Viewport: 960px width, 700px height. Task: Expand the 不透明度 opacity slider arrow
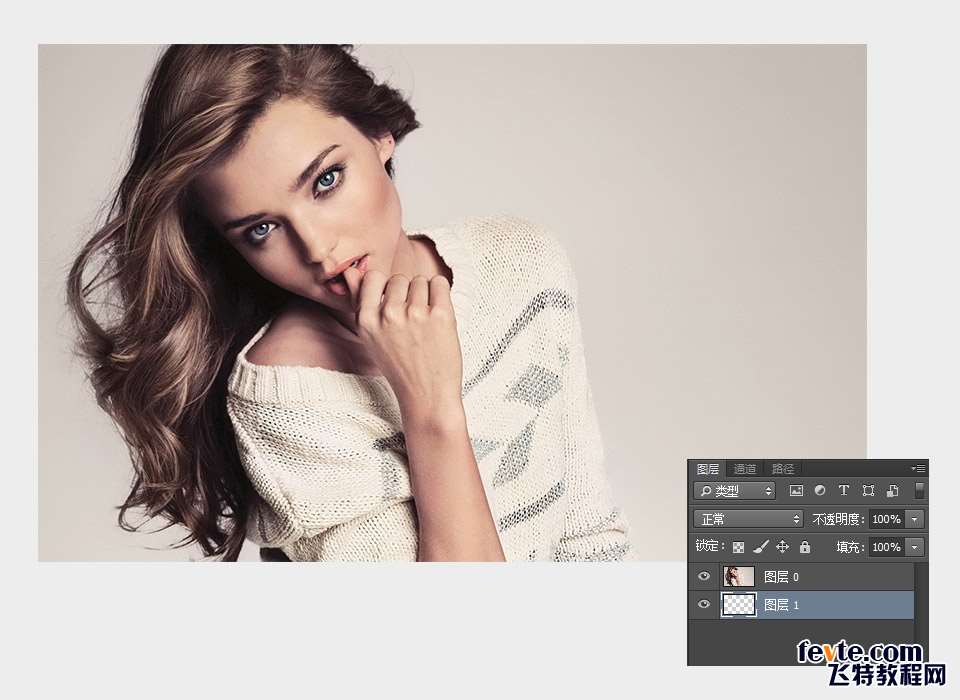[x=915, y=519]
